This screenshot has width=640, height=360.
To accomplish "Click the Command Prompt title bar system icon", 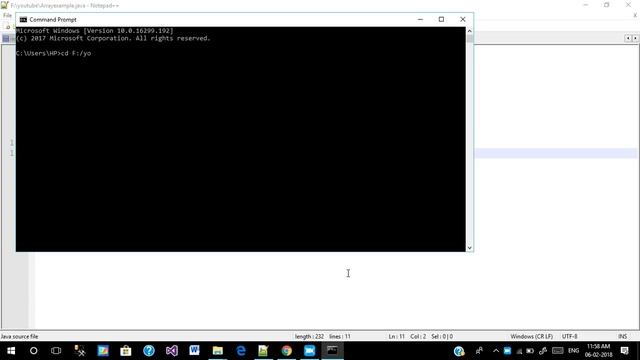I will point(23,20).
